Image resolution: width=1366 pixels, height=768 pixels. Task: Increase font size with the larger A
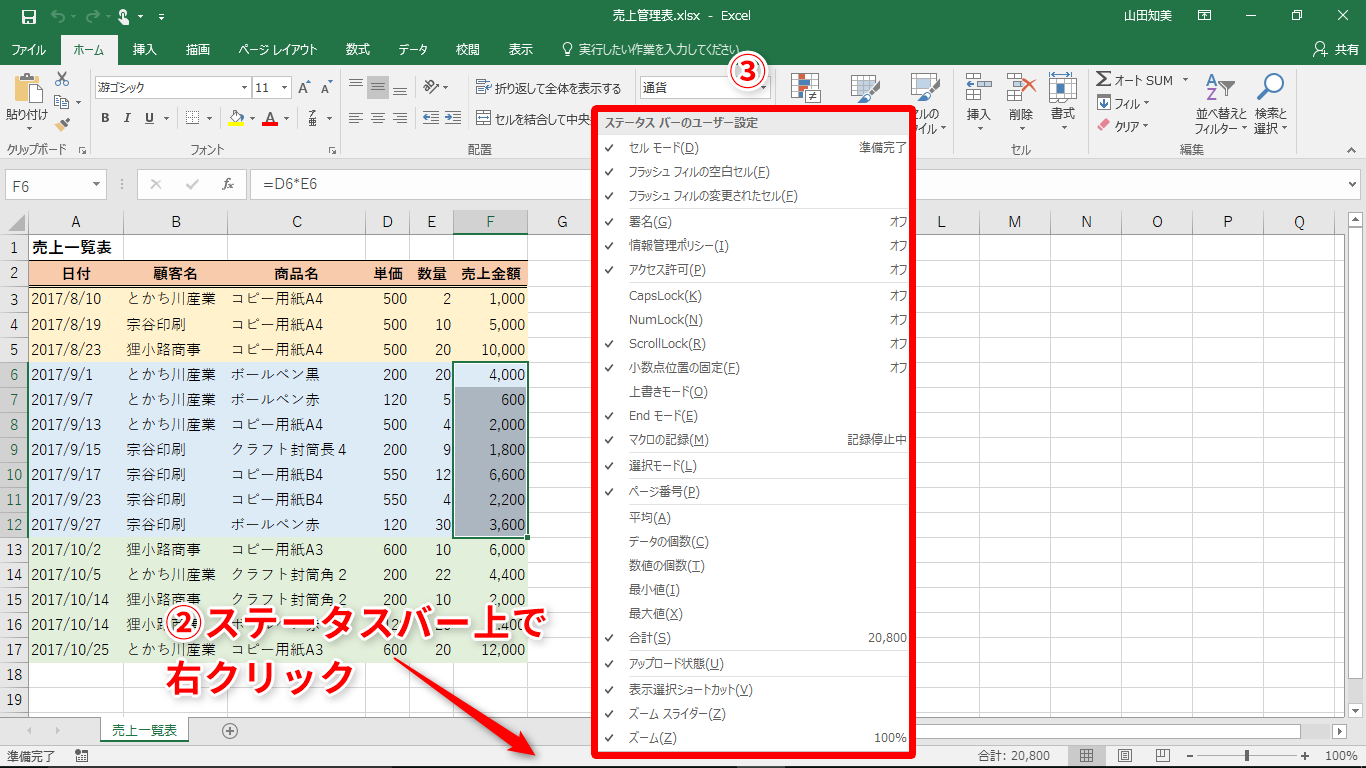point(305,88)
